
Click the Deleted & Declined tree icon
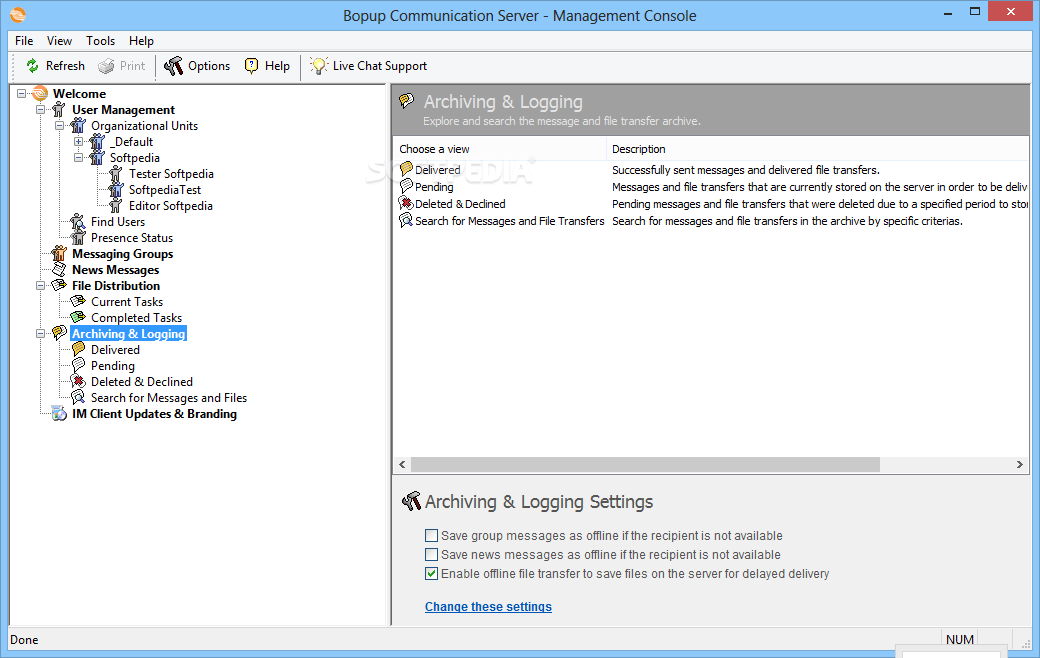point(78,381)
